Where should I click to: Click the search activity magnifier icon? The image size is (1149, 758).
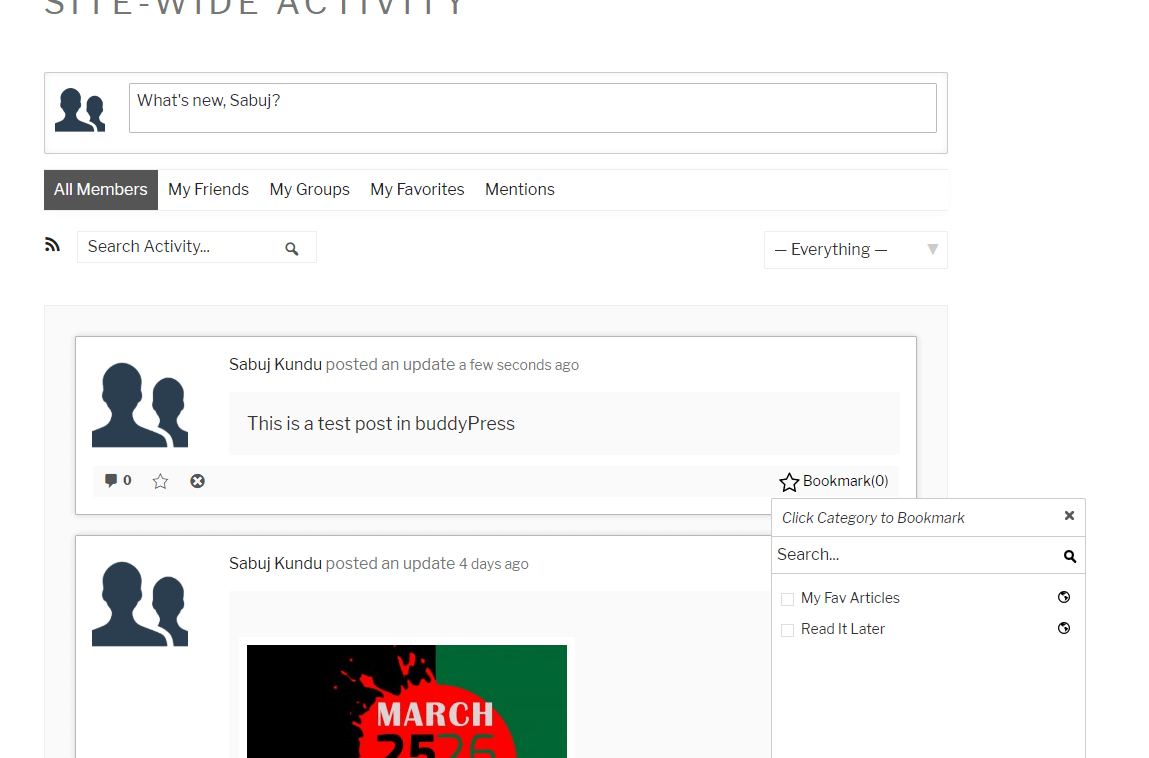(x=291, y=249)
